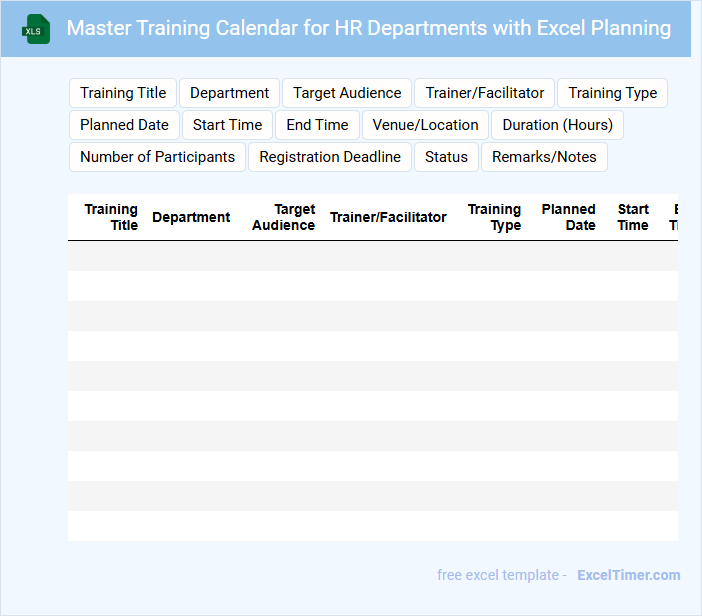The width and height of the screenshot is (702, 616).
Task: Click the Planned Date column header
Action: pyautogui.click(x=568, y=217)
